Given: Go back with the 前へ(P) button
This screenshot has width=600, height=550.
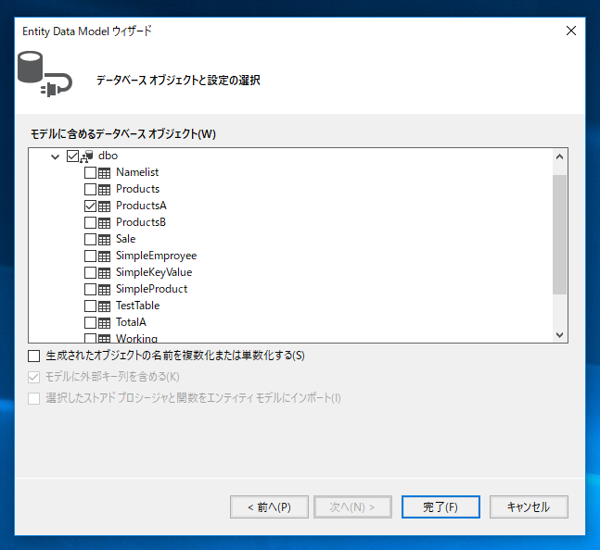Looking at the screenshot, I should 269,507.
